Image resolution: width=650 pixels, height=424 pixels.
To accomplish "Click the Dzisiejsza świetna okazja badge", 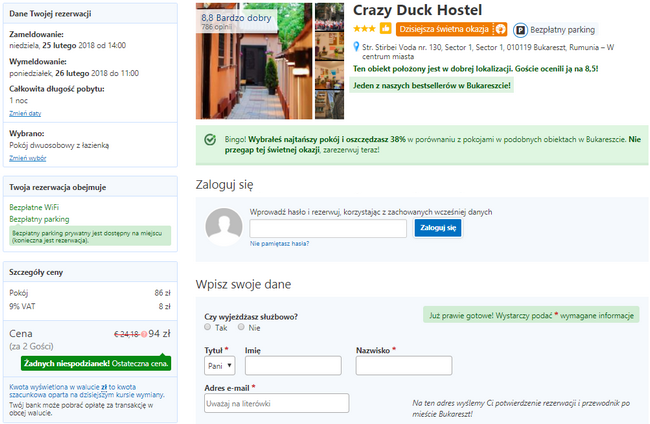I will (451, 29).
